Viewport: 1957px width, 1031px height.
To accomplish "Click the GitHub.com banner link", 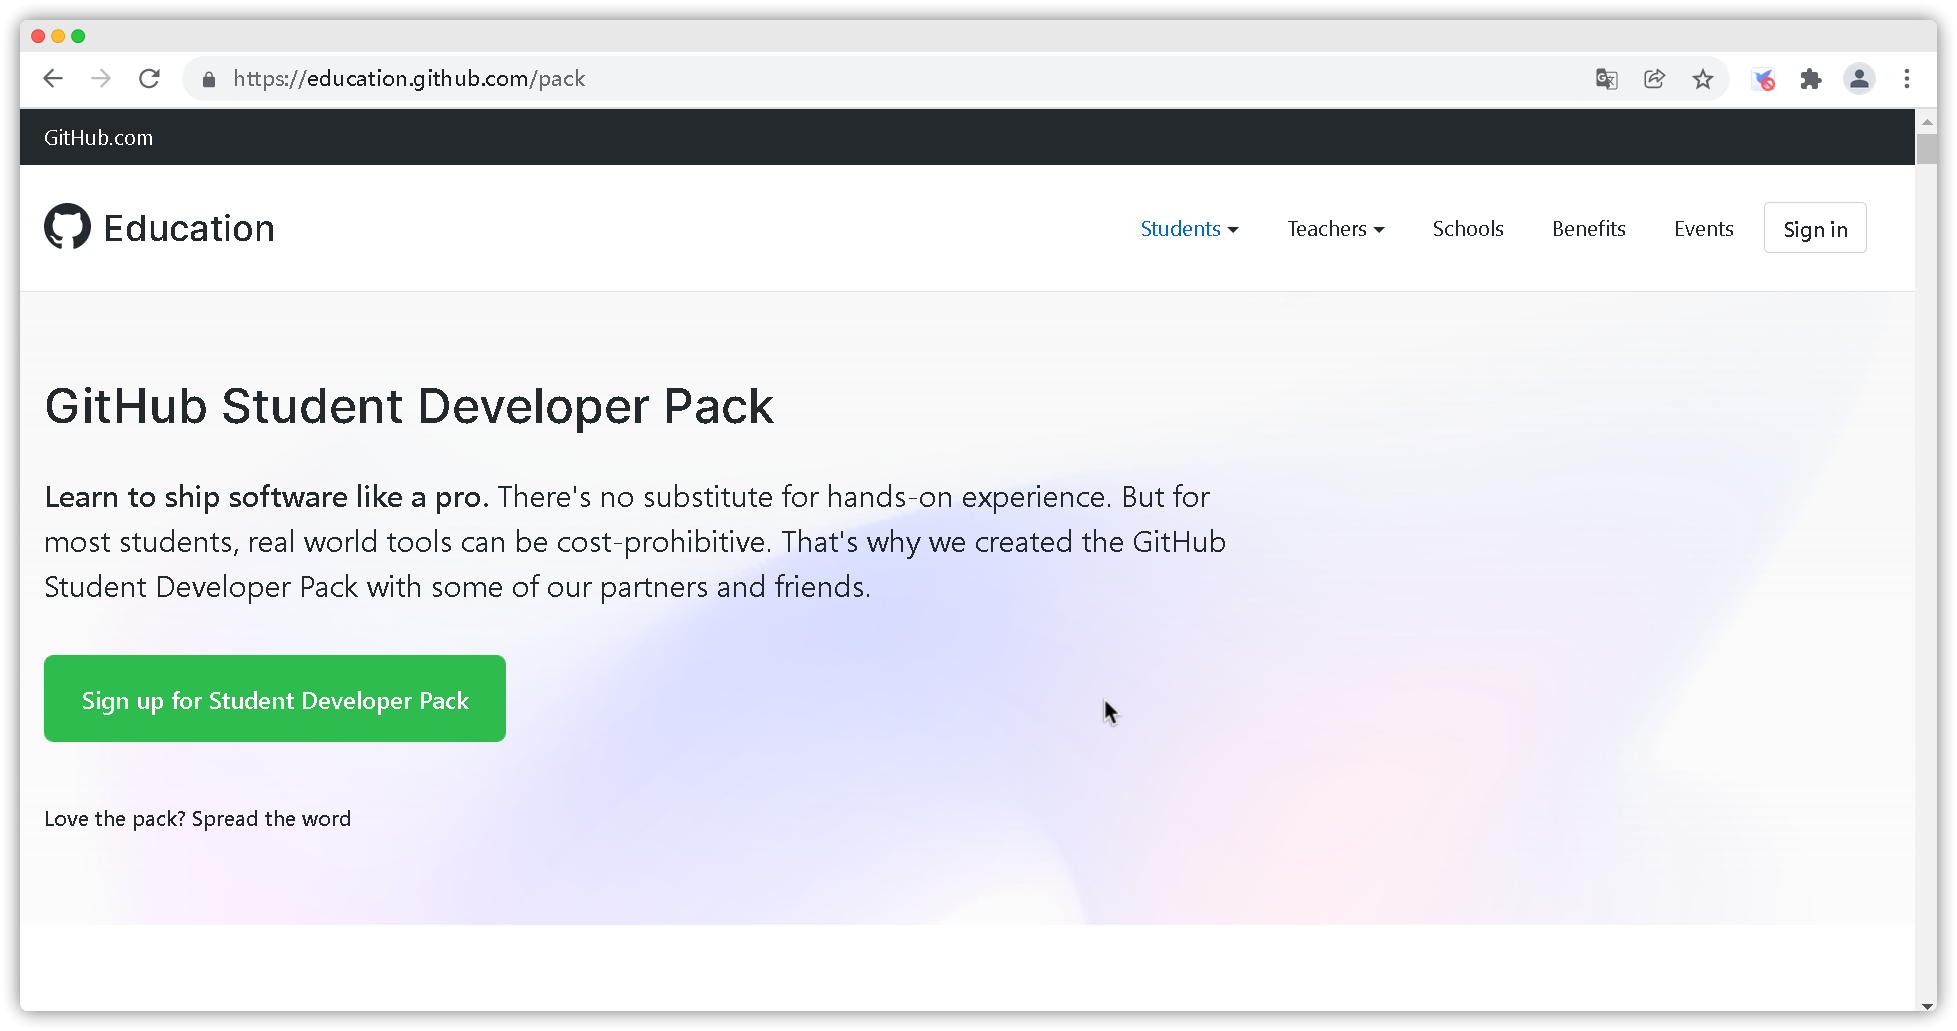I will tap(97, 137).
